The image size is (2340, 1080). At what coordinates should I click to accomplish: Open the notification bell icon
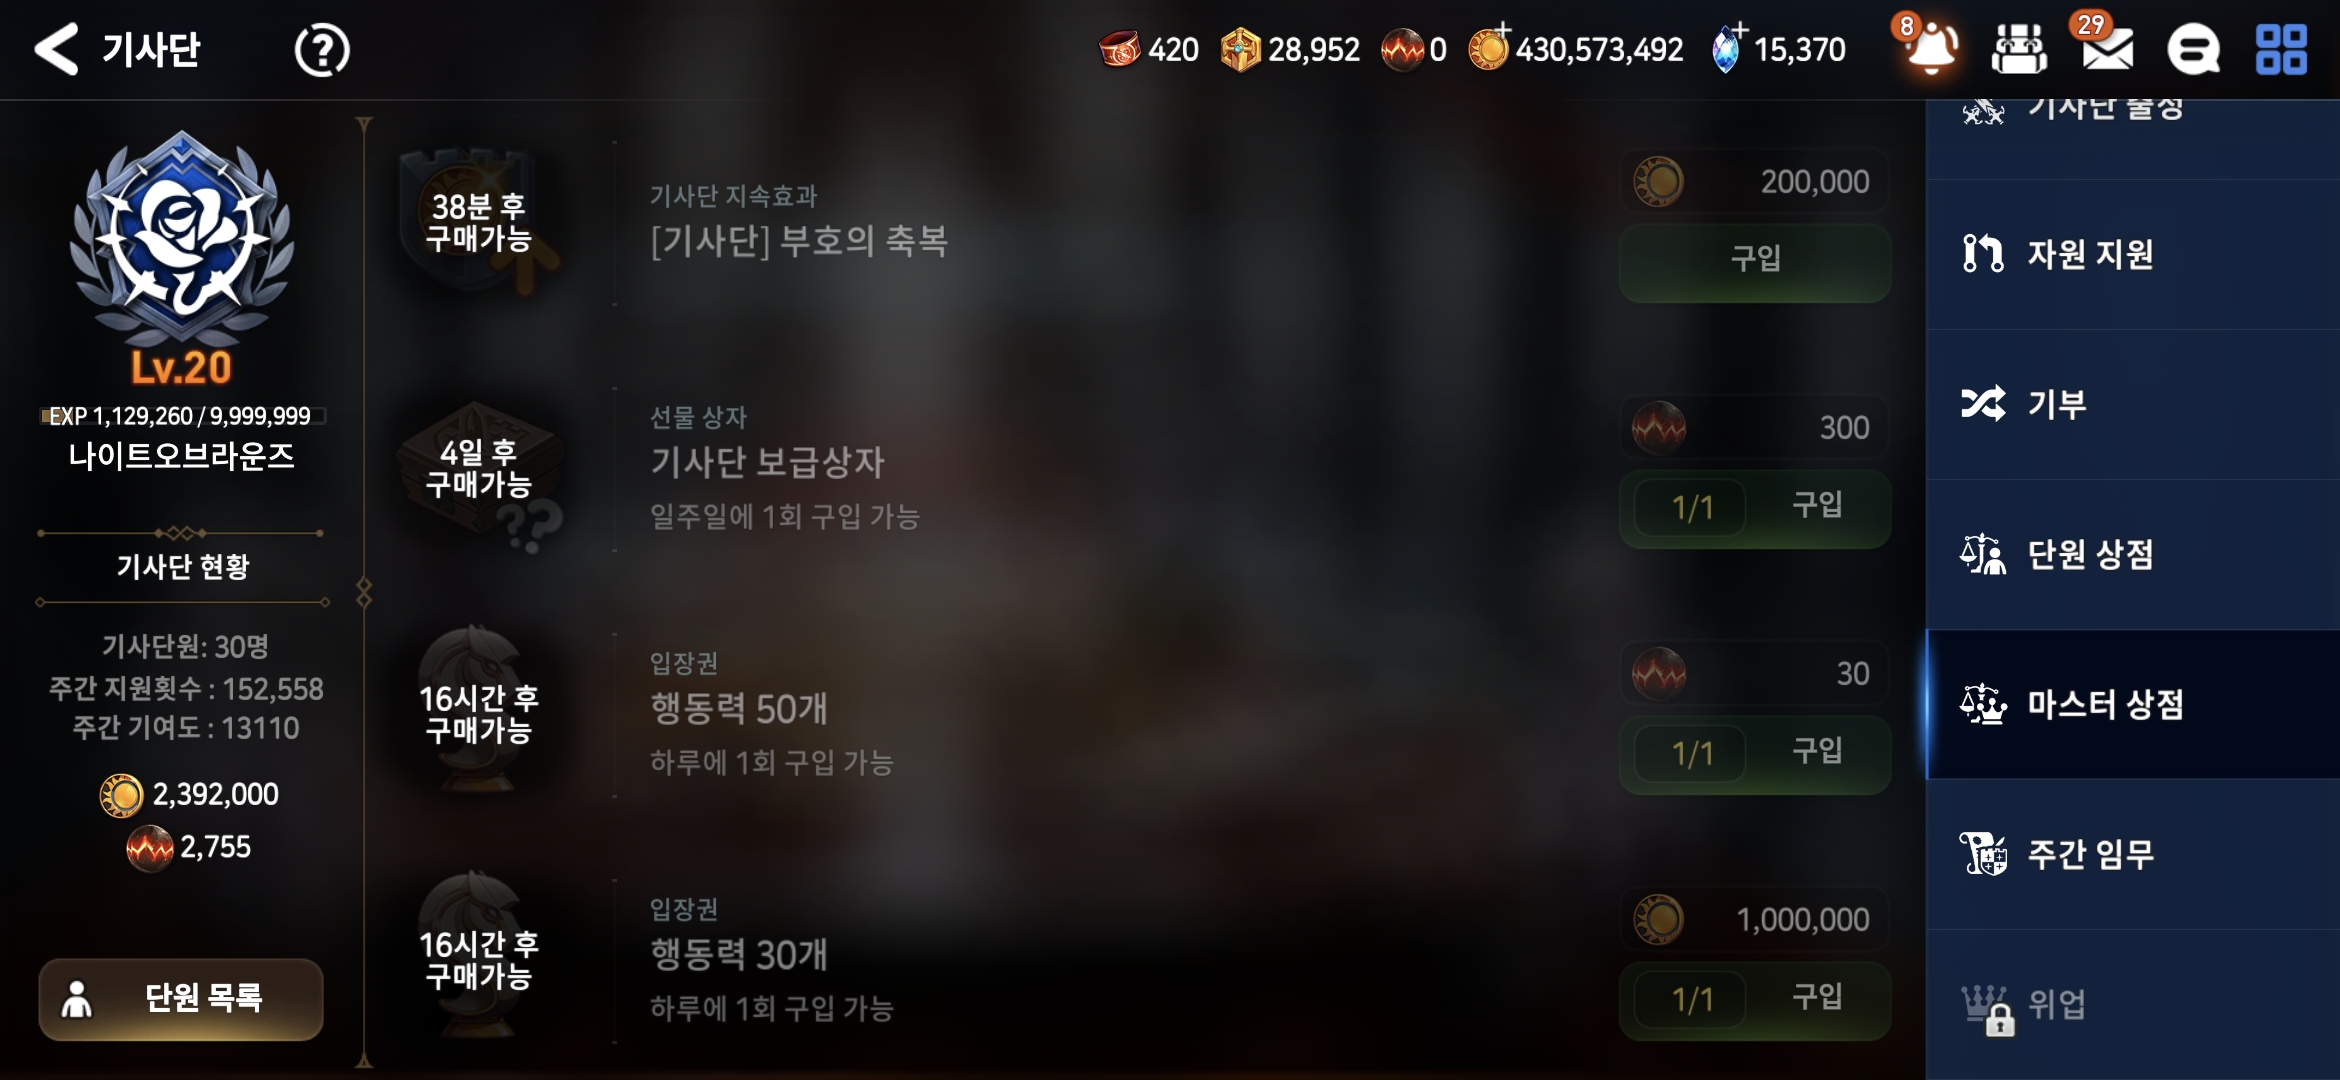click(1932, 48)
